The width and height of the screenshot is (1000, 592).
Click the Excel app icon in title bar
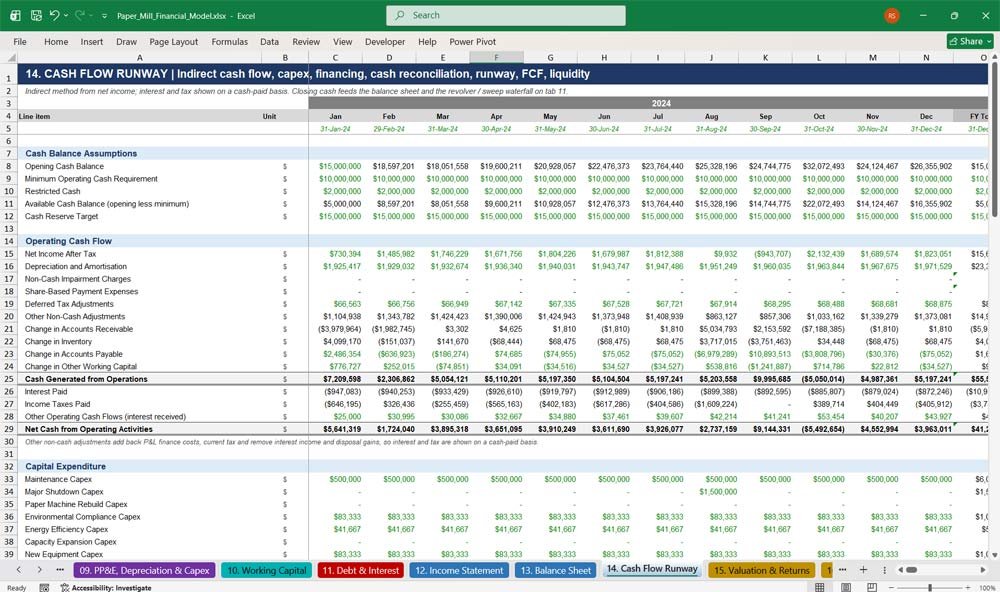tap(15, 15)
